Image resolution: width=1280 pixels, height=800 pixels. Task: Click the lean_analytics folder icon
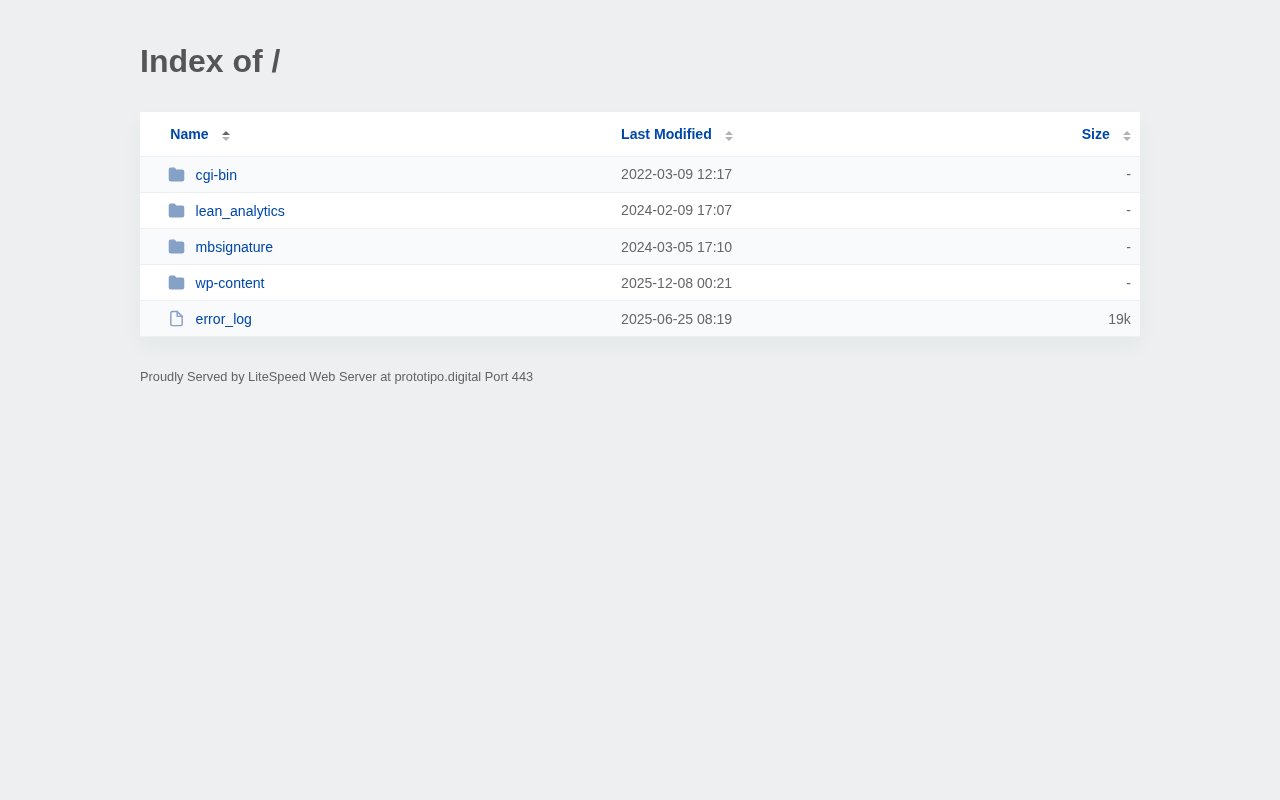[x=176, y=211]
